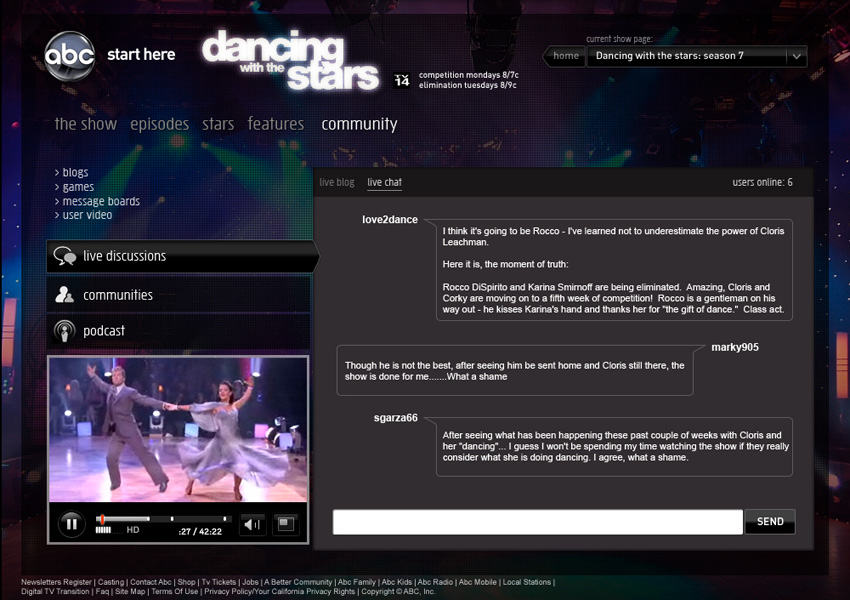This screenshot has width=850, height=600.
Task: Open the current show page dropdown arrow
Action: click(796, 56)
